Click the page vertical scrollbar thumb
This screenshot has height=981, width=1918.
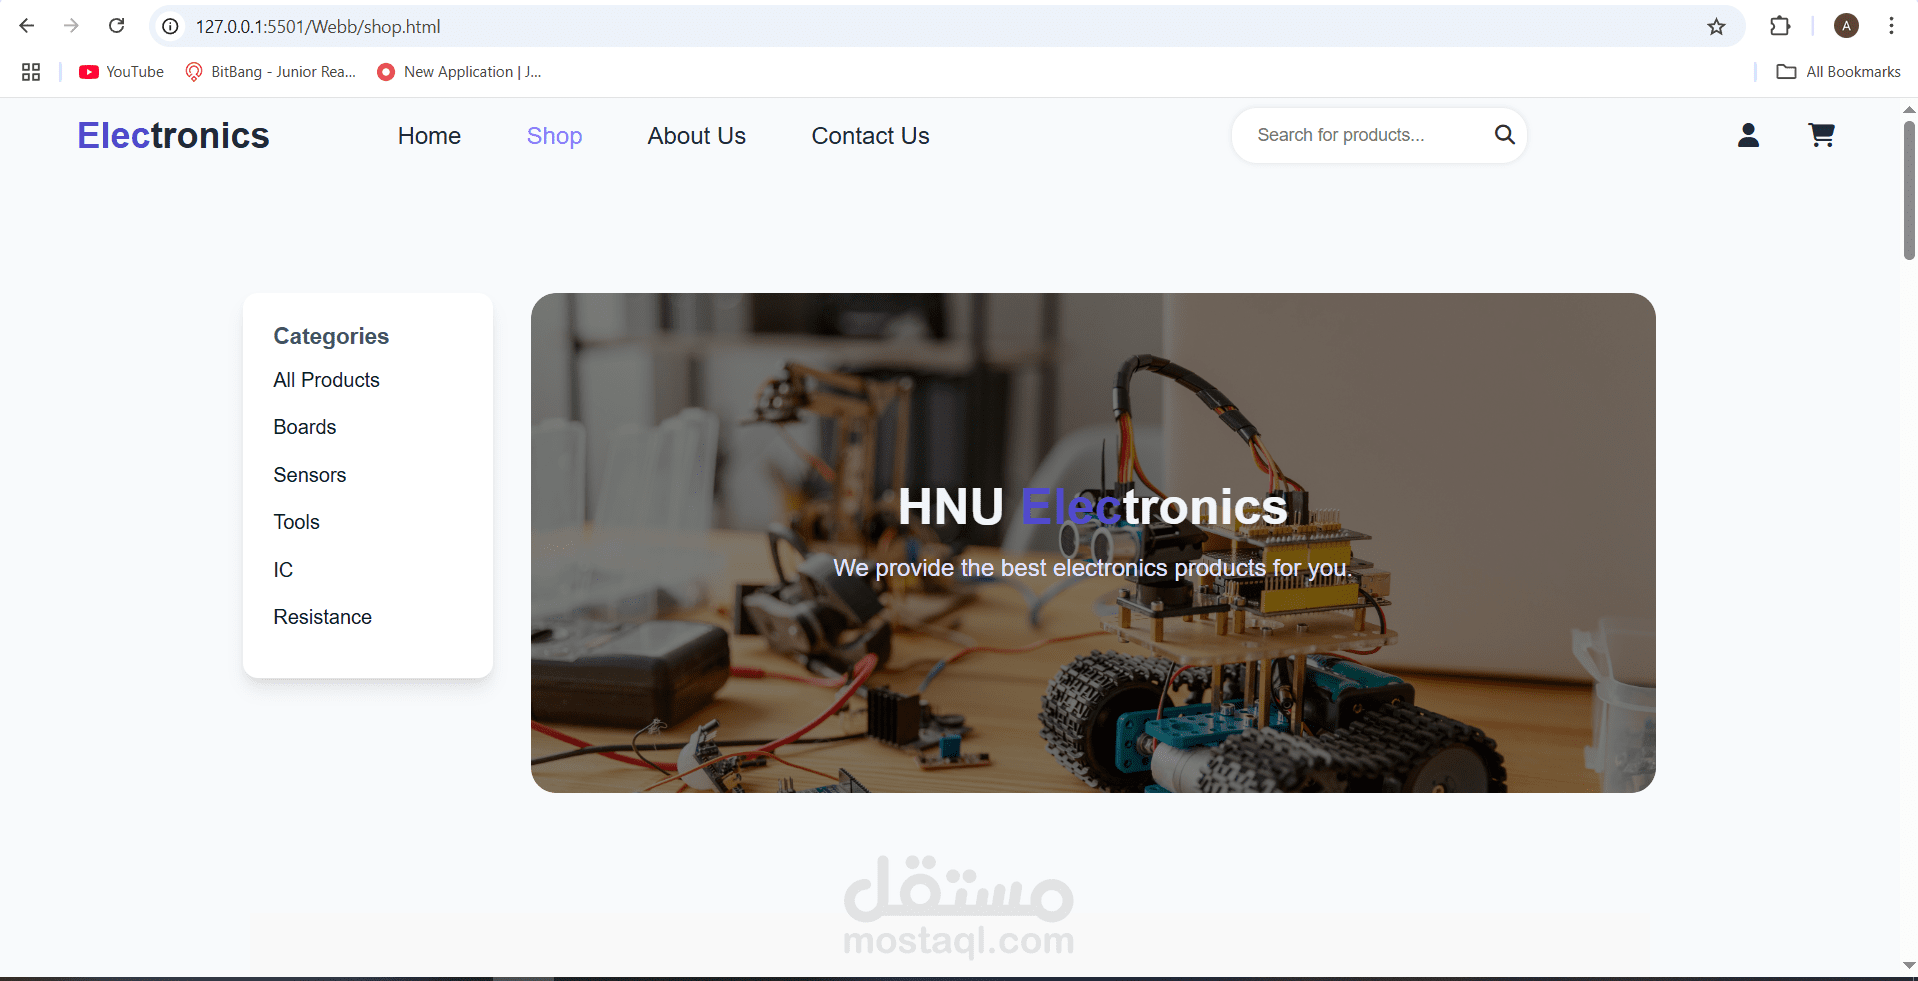(1909, 190)
